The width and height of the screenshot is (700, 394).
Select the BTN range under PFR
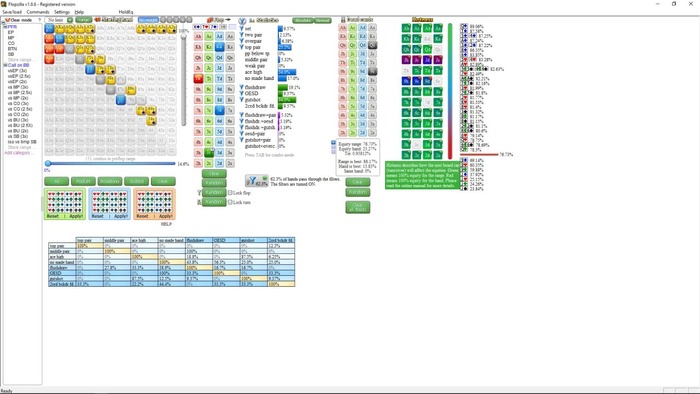(x=12, y=49)
